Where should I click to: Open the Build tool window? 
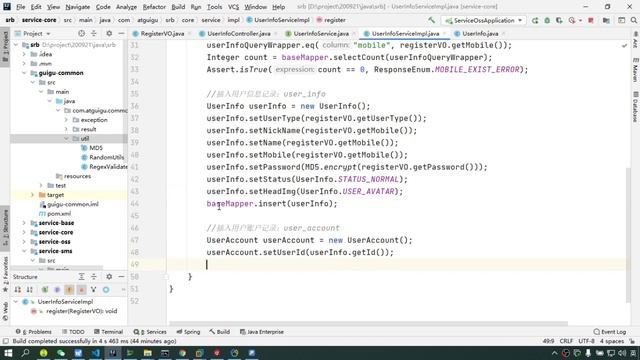click(220, 332)
